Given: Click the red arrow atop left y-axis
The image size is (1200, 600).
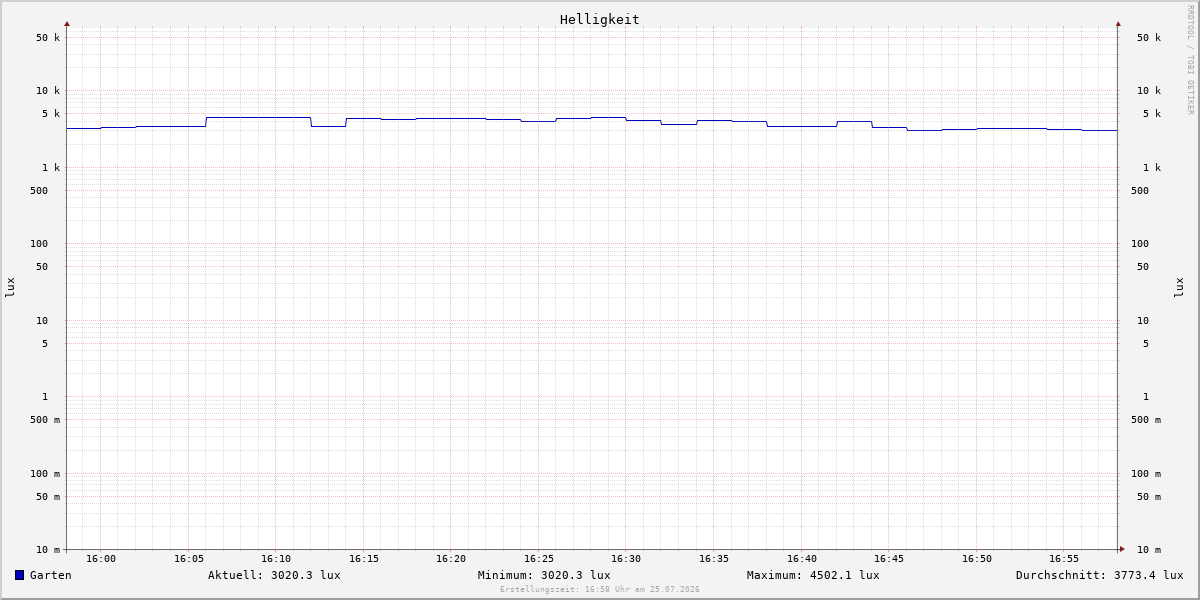Looking at the screenshot, I should pos(67,23).
